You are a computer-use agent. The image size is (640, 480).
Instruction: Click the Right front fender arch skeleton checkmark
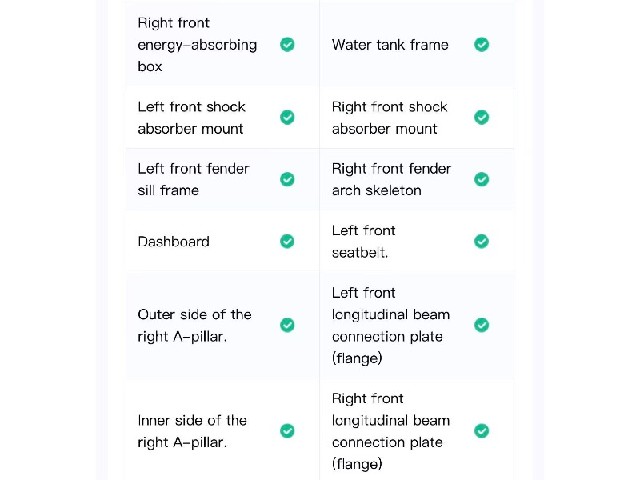(481, 179)
